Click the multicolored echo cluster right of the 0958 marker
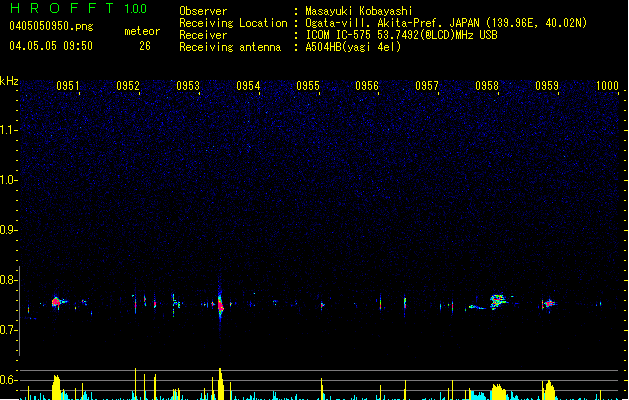 497,301
